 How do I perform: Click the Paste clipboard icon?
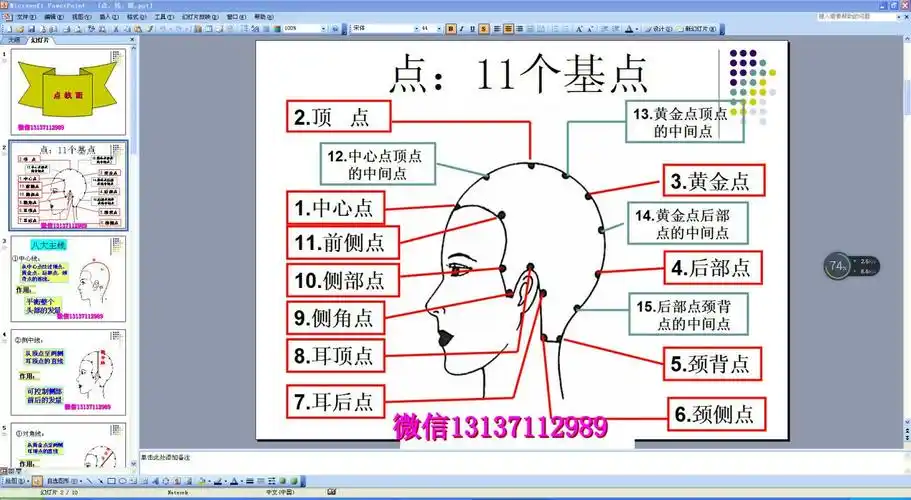pos(138,28)
